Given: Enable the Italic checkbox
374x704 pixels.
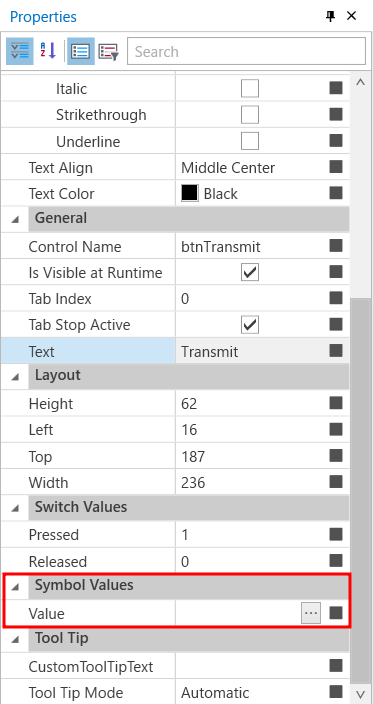Looking at the screenshot, I should [x=250, y=88].
